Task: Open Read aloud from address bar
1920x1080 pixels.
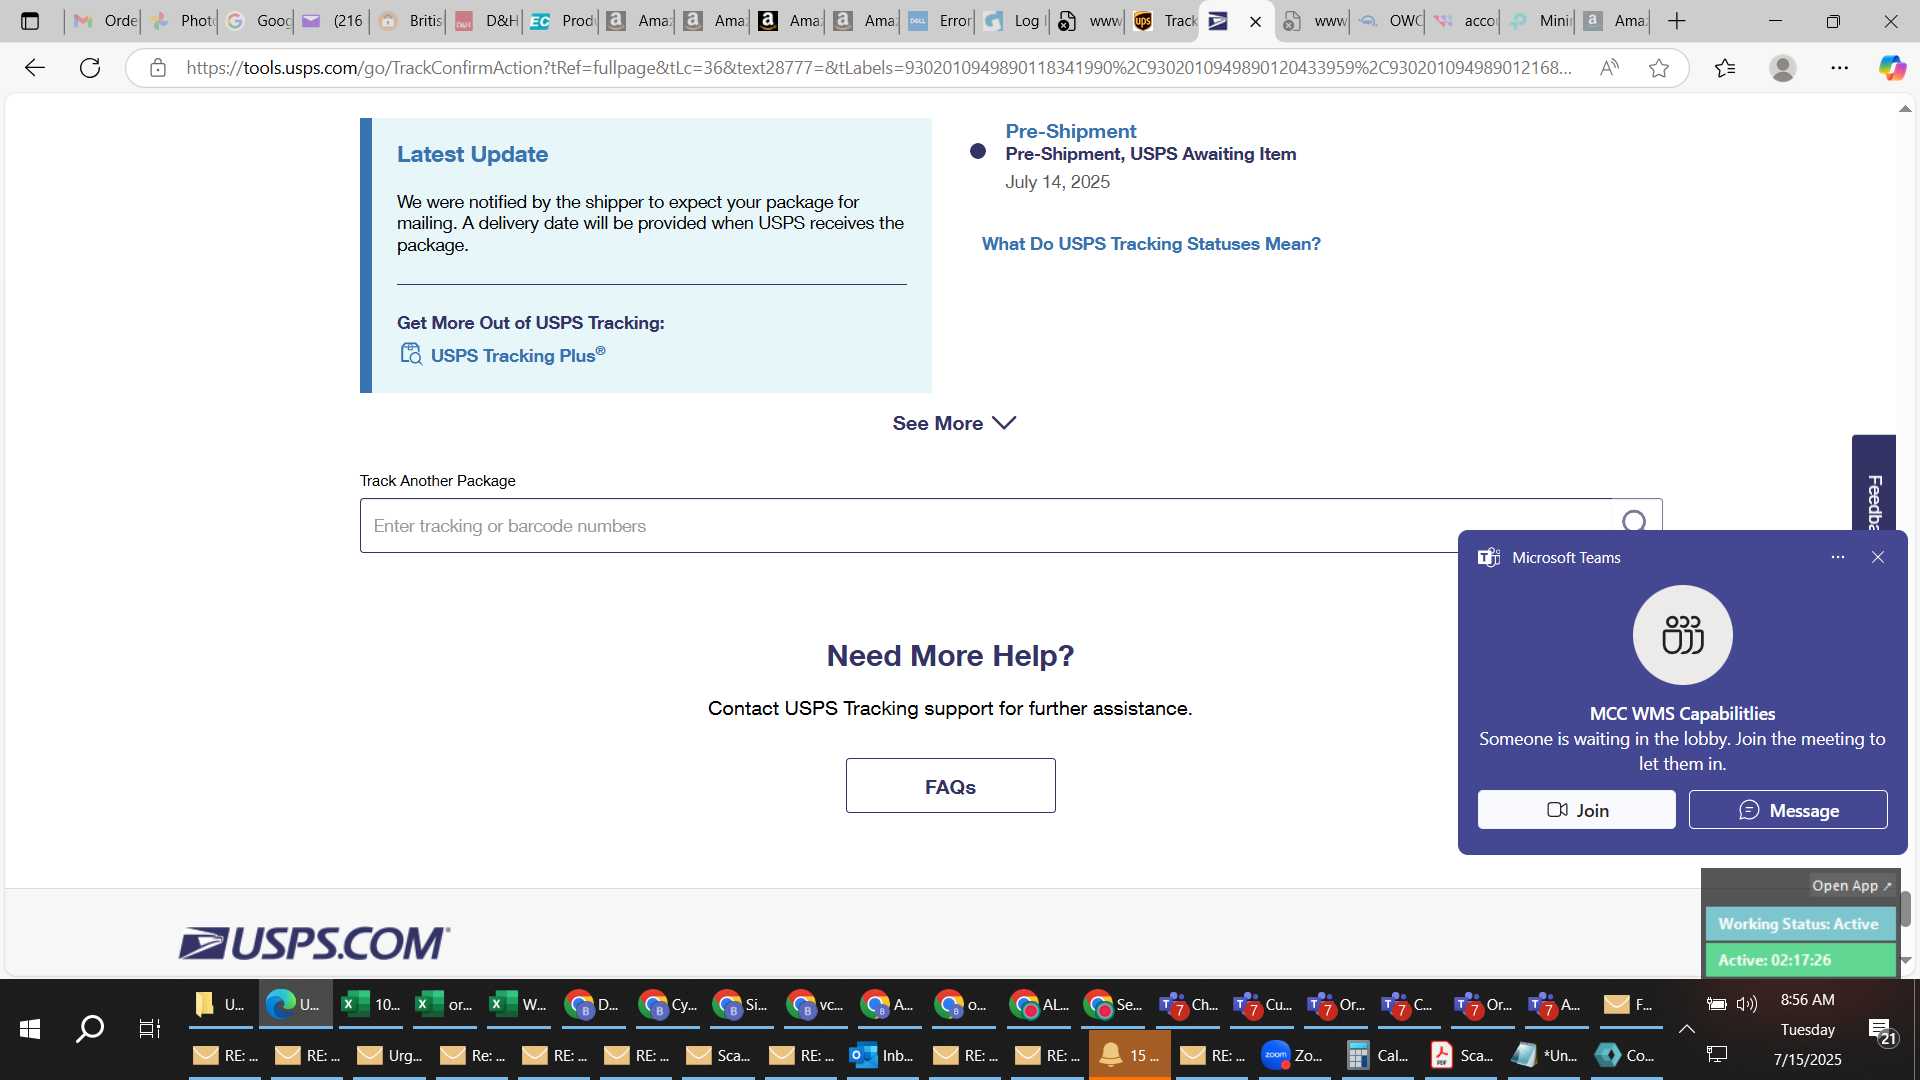Action: point(1609,68)
